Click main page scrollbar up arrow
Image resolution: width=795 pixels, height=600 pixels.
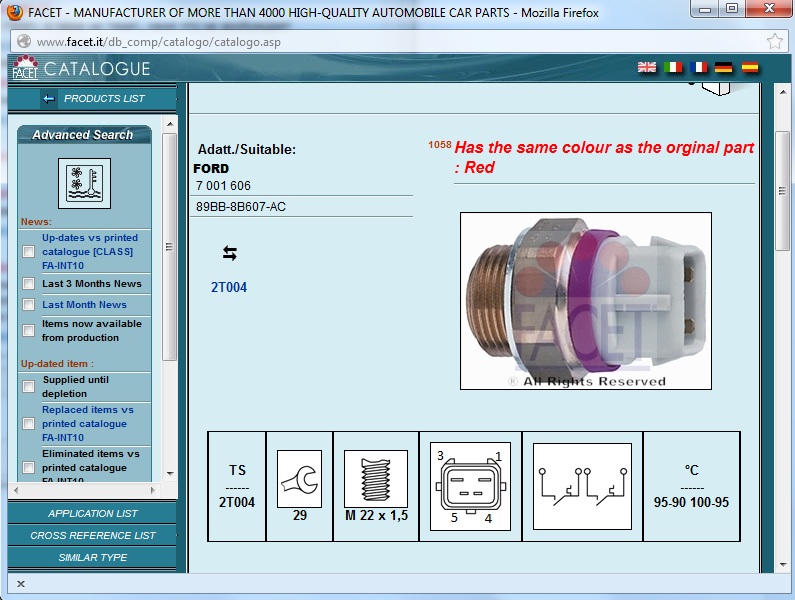click(782, 92)
